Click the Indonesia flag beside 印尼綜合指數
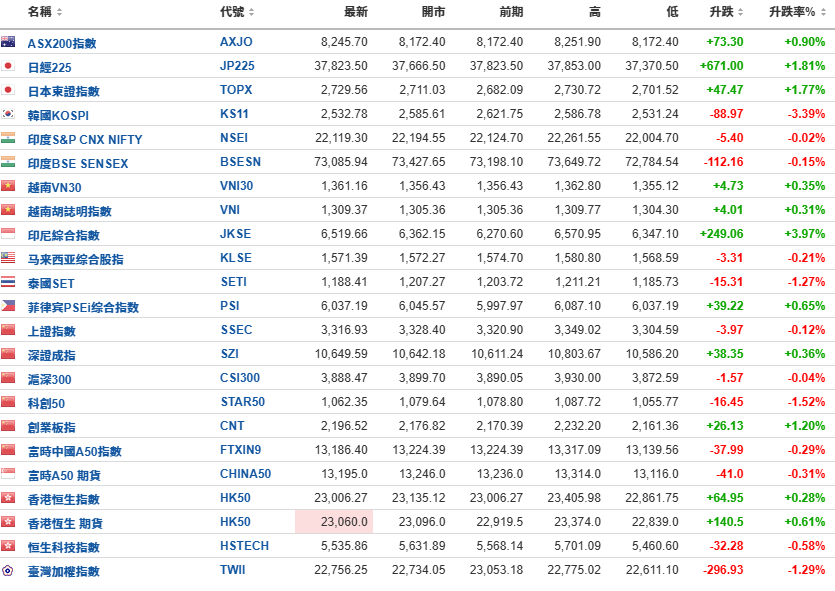Screen dimensions: 835x591 tap(7, 233)
